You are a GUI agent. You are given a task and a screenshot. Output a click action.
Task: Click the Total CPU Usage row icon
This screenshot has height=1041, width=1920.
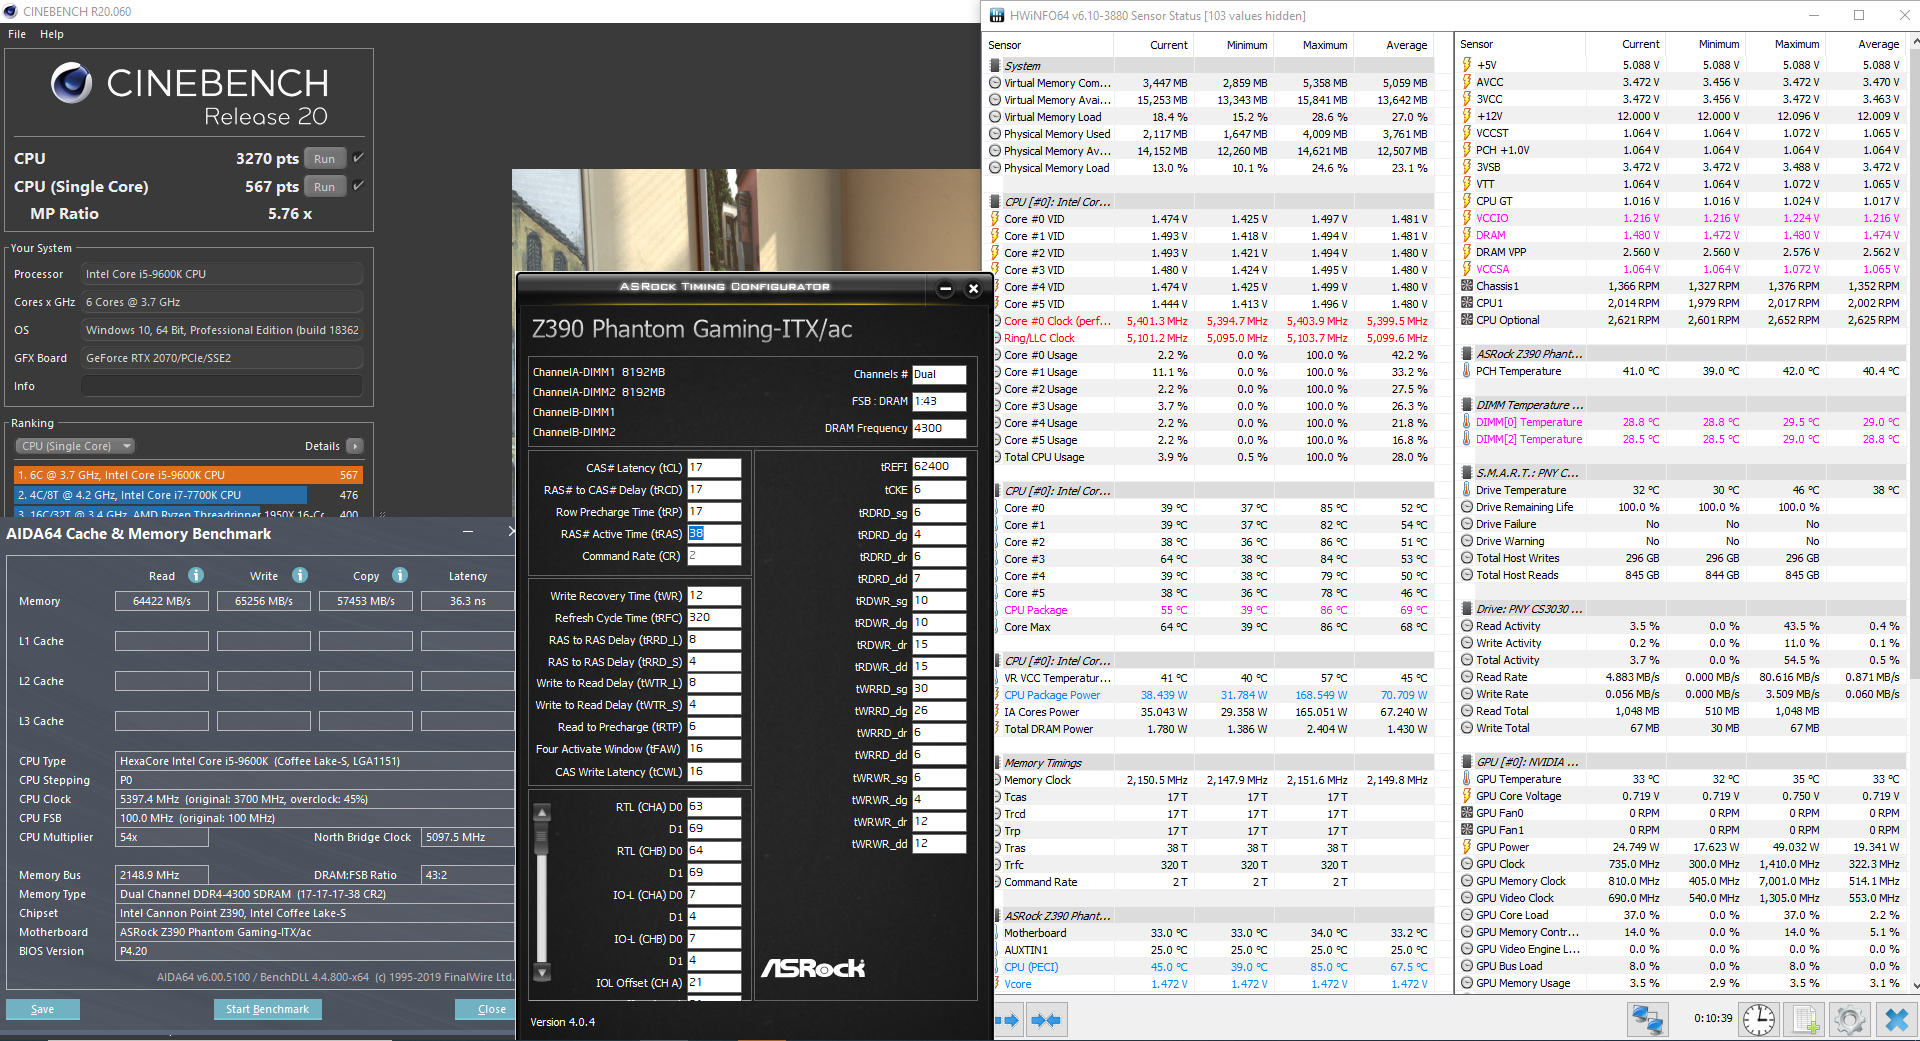(x=995, y=457)
